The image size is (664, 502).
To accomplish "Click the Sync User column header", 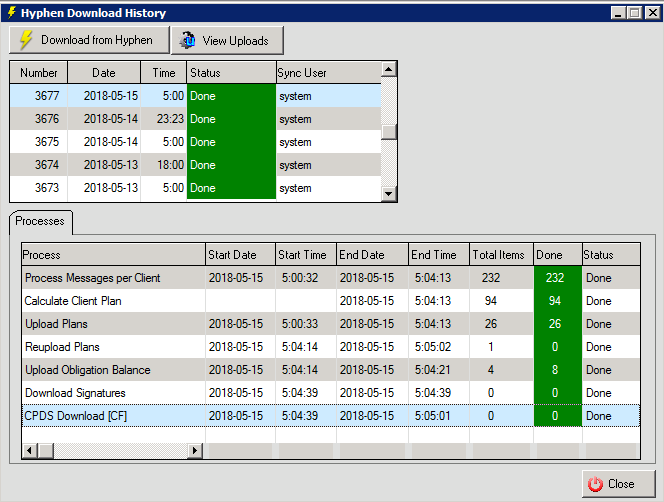I will [329, 73].
